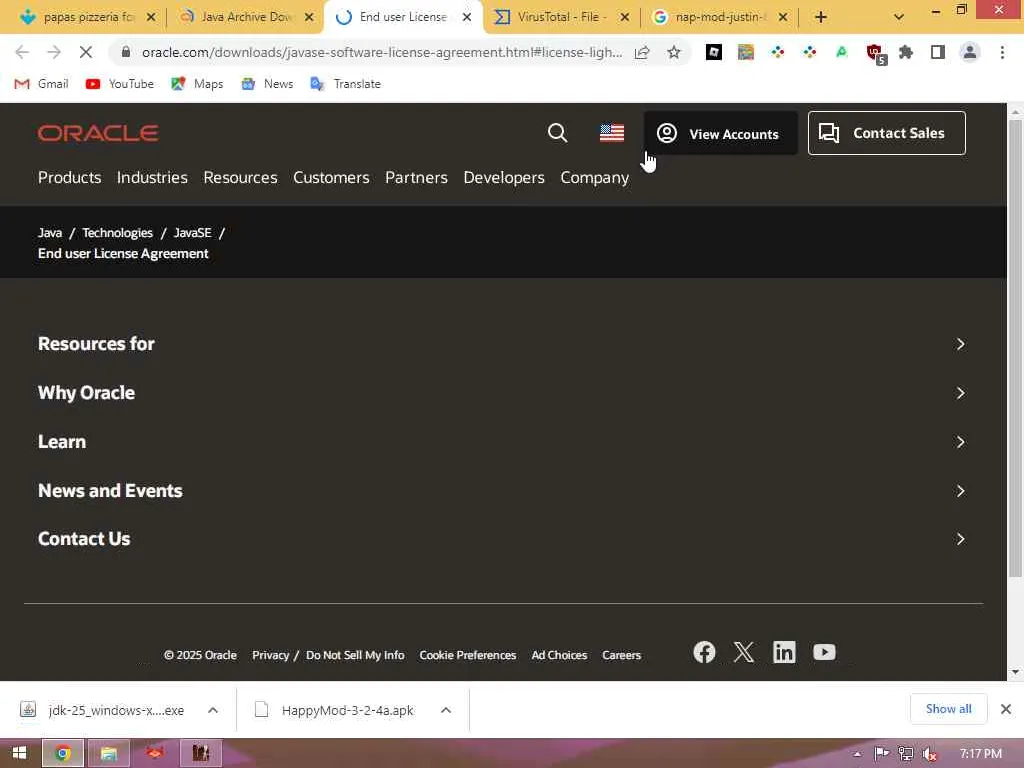1024x768 pixels.
Task: Open Oracle's Facebook page icon
Action: [x=704, y=652]
